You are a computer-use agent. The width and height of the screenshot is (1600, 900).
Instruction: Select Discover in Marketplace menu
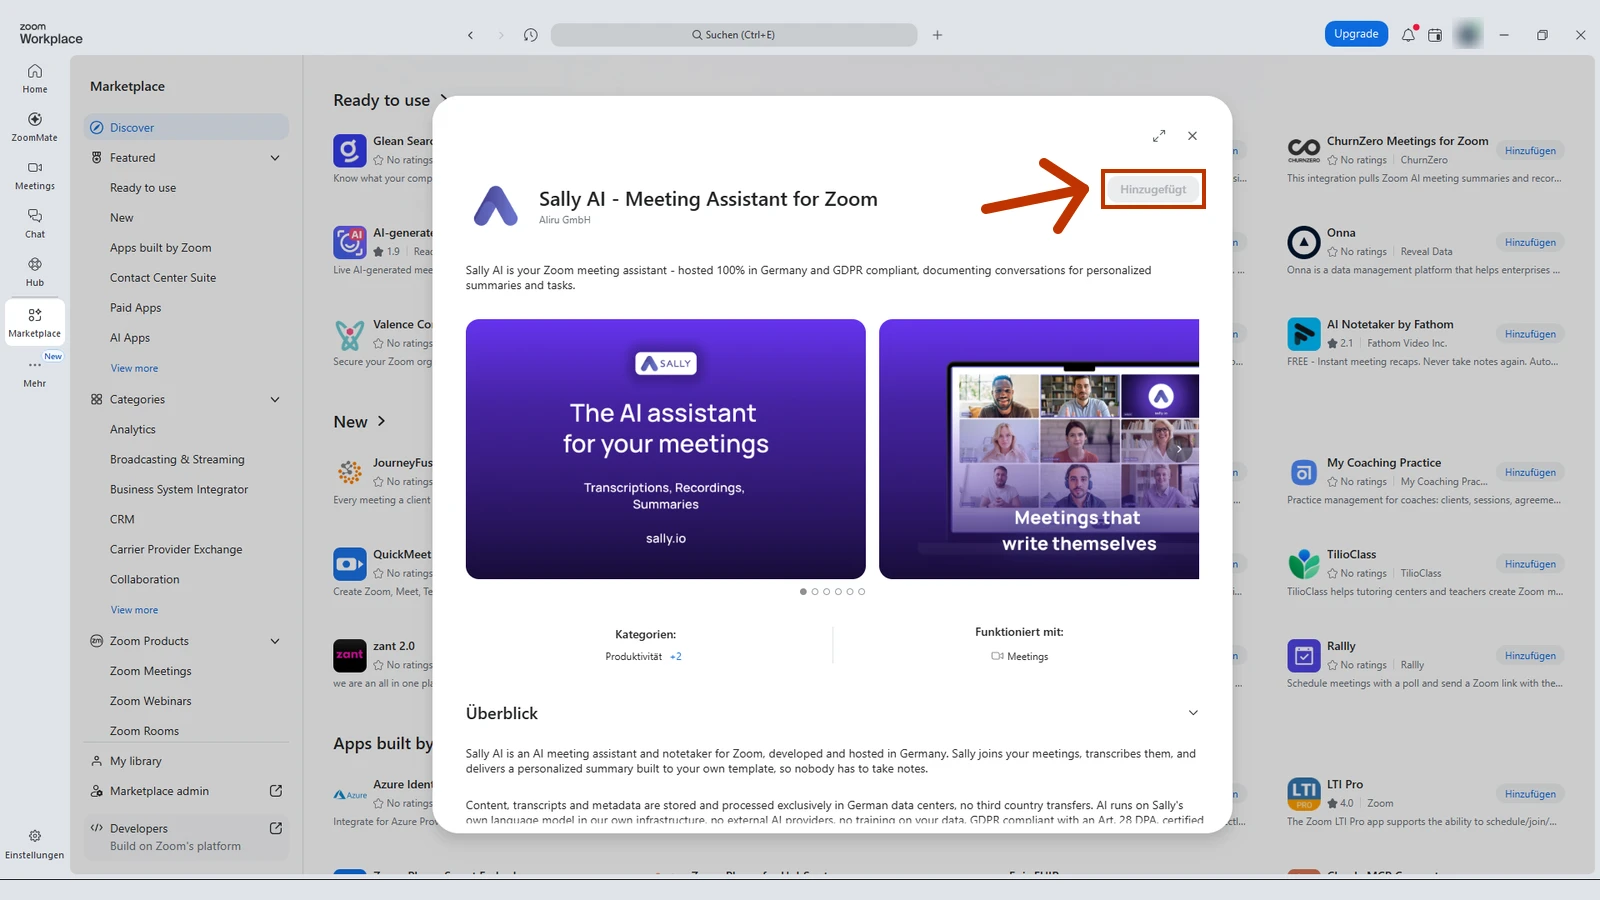186,127
